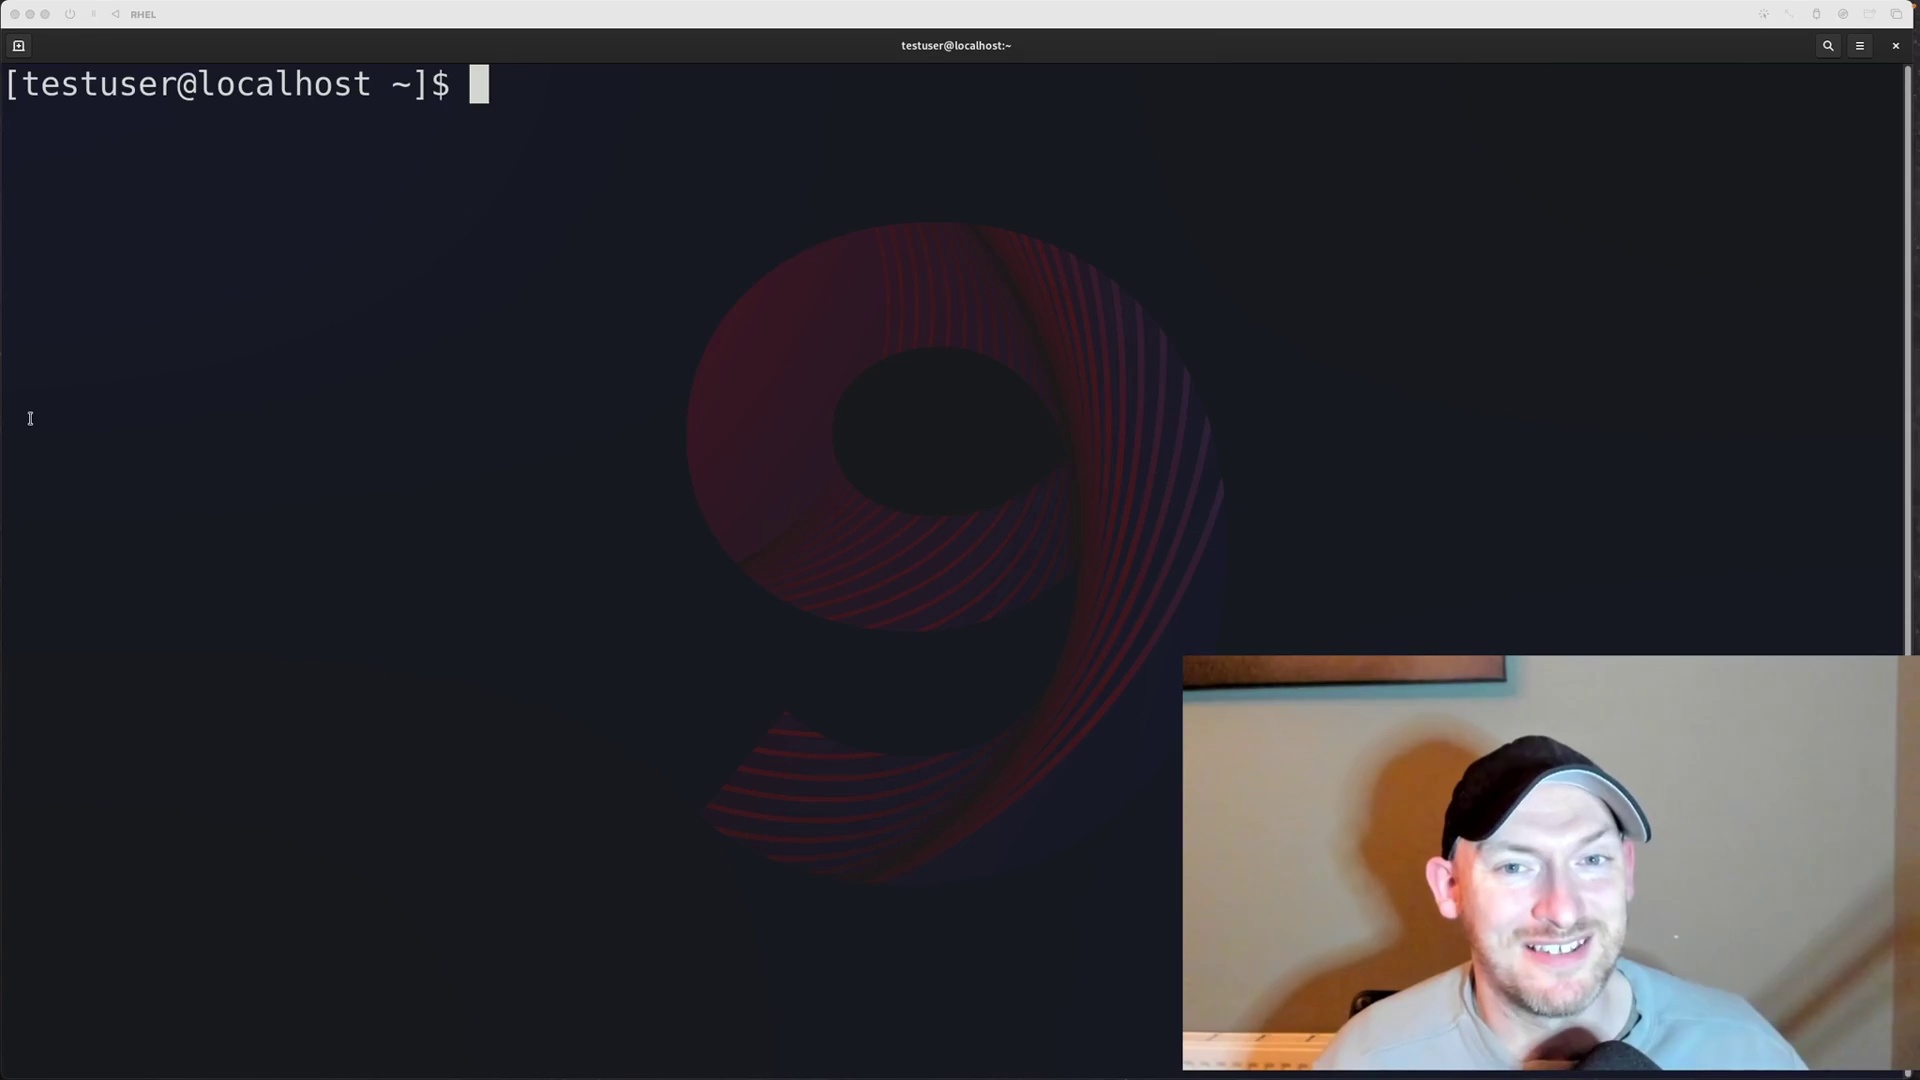Open the VM USB devices icon
This screenshot has width=1920, height=1080.
(x=1816, y=14)
